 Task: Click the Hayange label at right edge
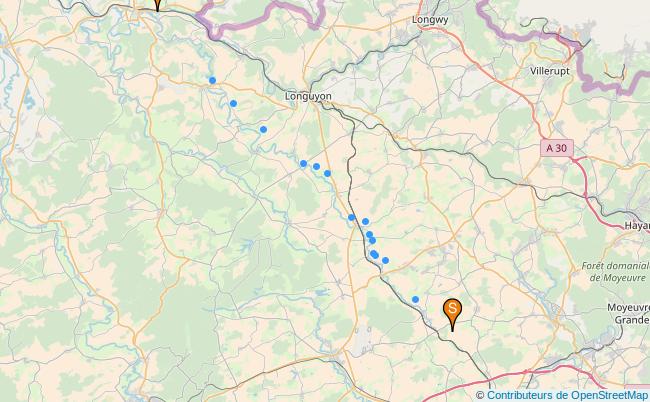point(637,225)
